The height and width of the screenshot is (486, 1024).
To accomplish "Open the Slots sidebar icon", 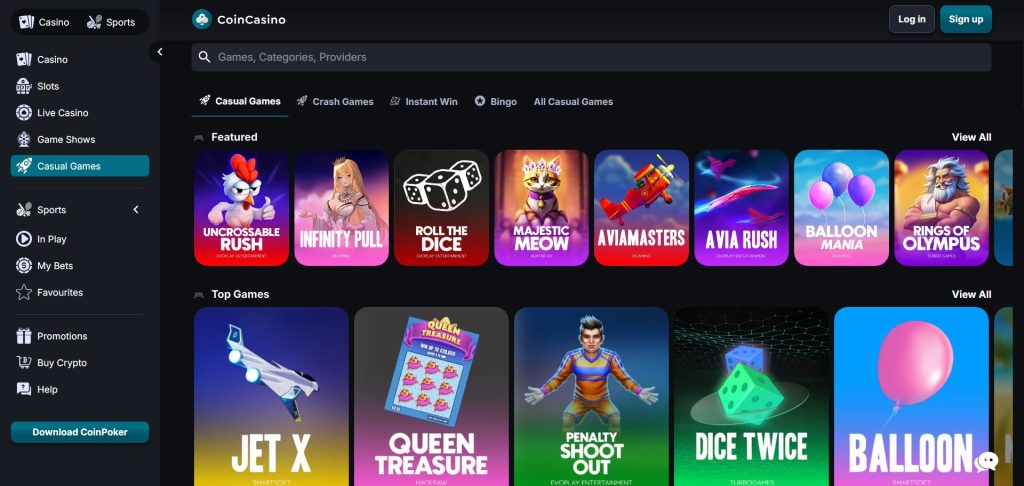I will [x=24, y=86].
